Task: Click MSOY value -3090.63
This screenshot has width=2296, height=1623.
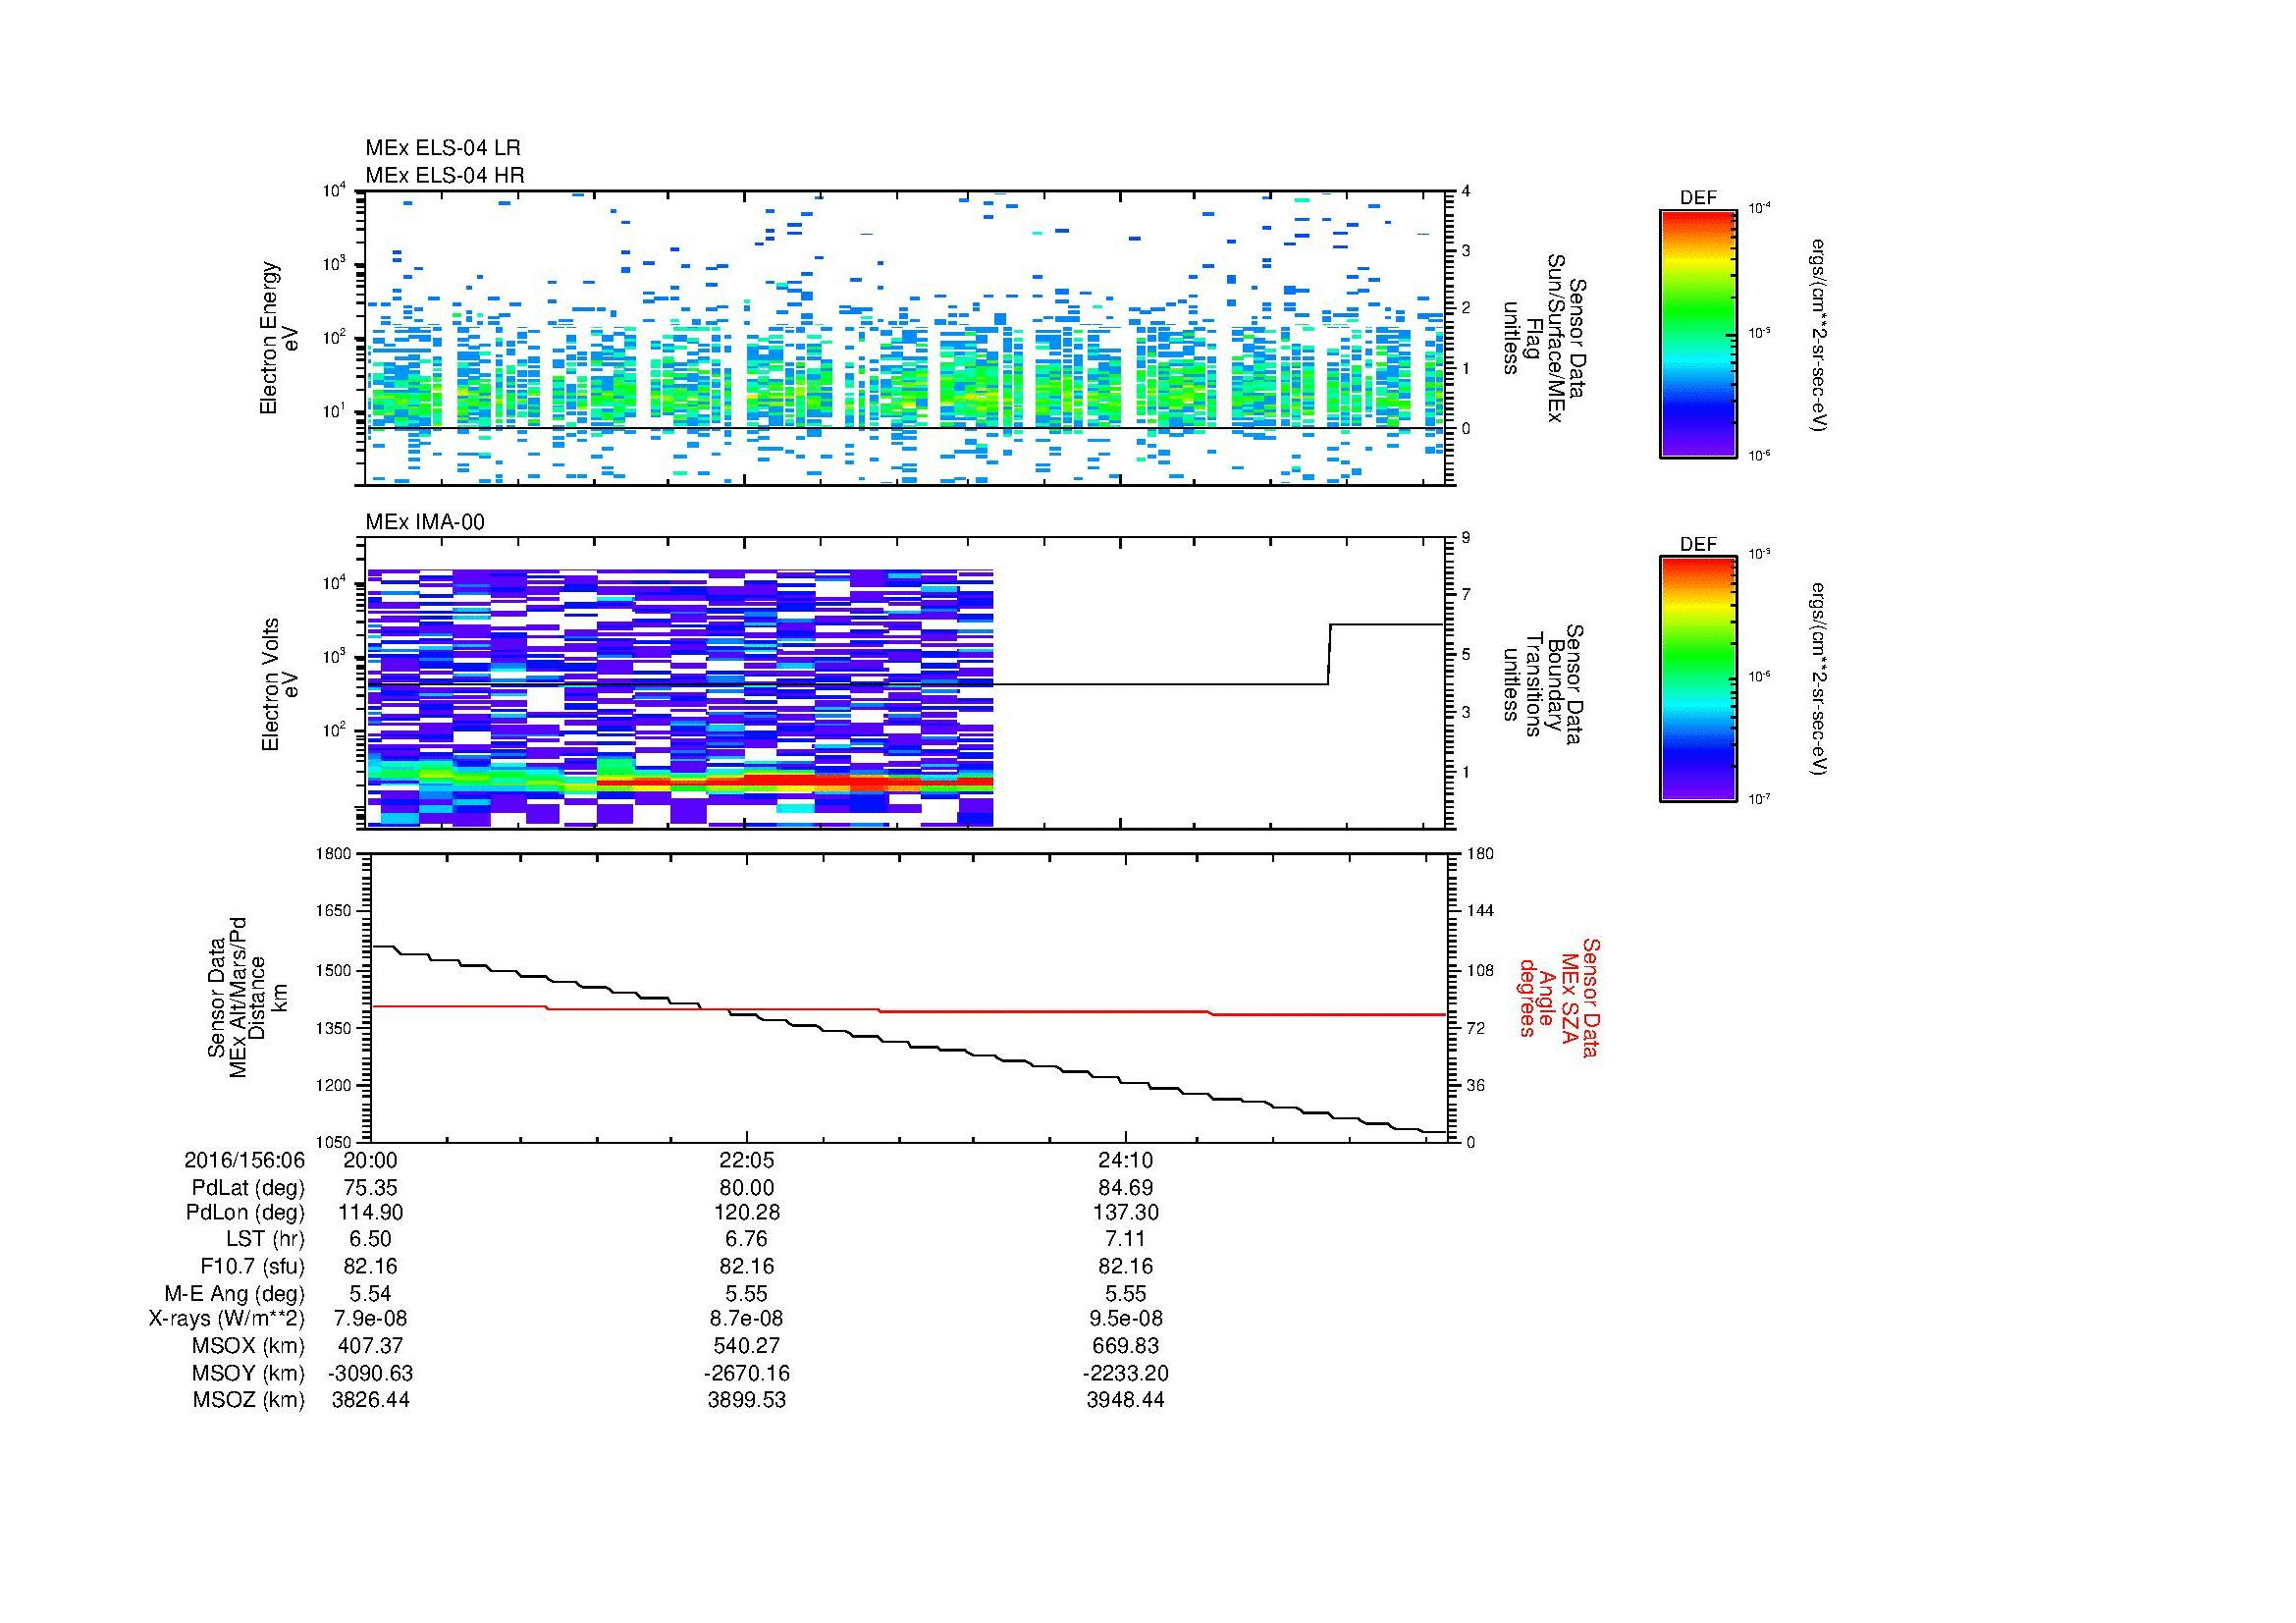Action: (x=370, y=1373)
